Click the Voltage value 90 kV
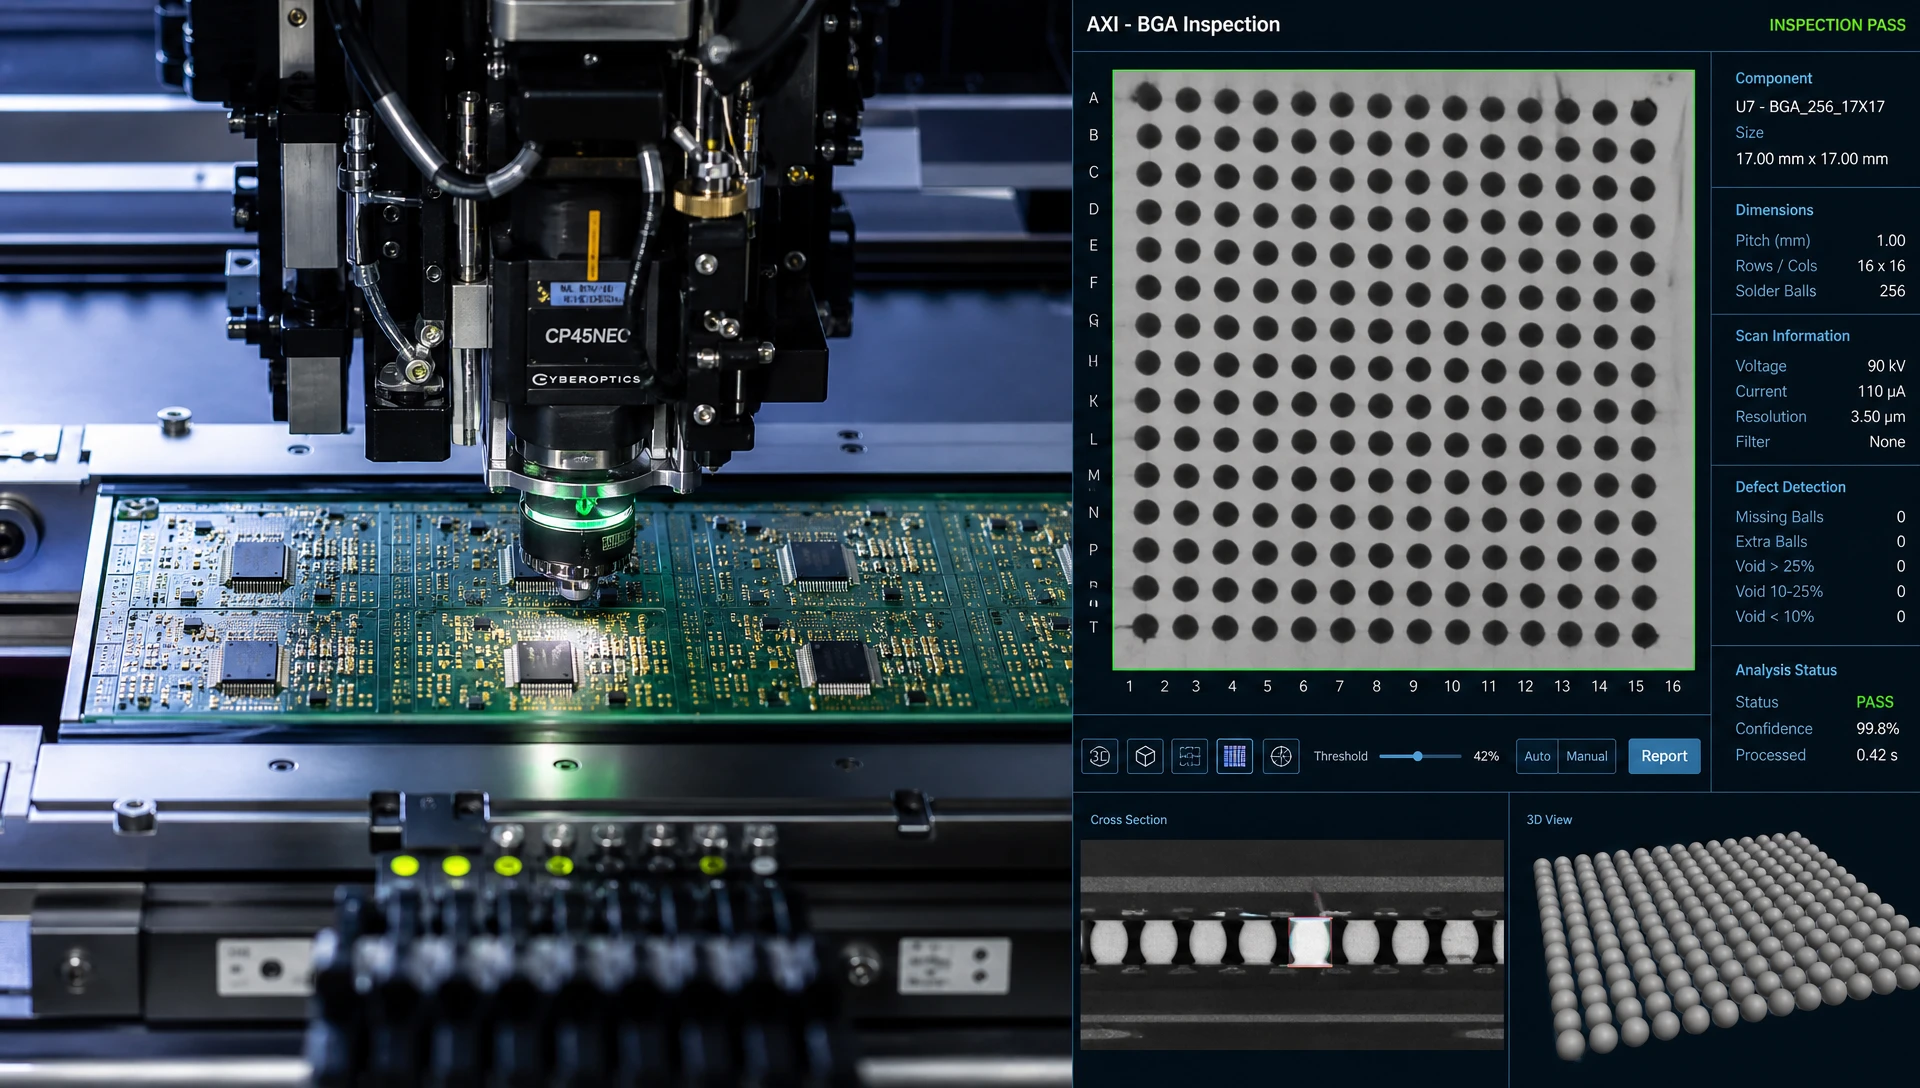Image resolution: width=1920 pixels, height=1088 pixels. pyautogui.click(x=1886, y=366)
